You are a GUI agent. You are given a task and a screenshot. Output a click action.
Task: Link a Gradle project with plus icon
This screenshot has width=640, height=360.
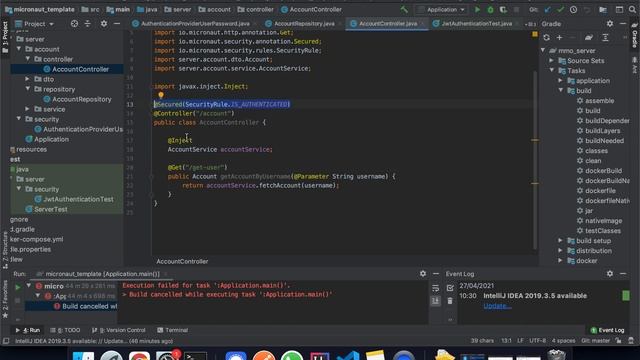559,38
